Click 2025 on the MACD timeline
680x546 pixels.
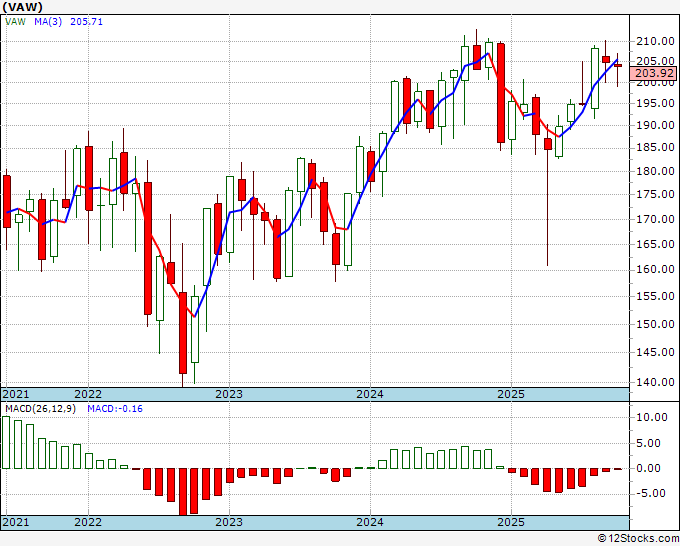pyautogui.click(x=511, y=522)
